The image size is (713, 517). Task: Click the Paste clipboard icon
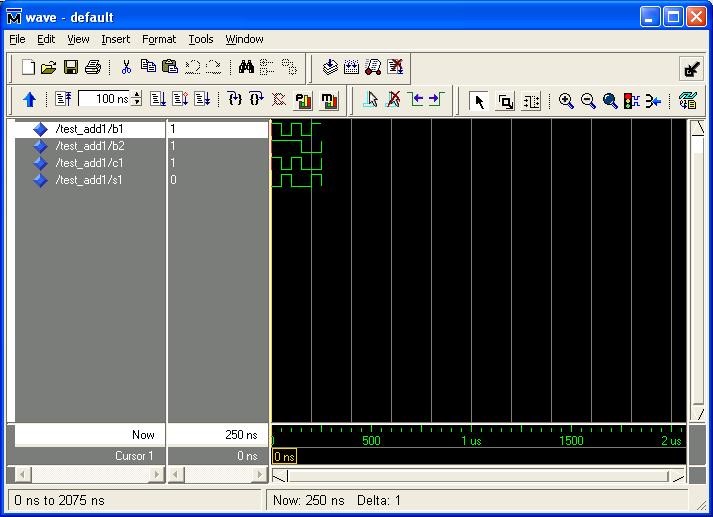(x=170, y=67)
